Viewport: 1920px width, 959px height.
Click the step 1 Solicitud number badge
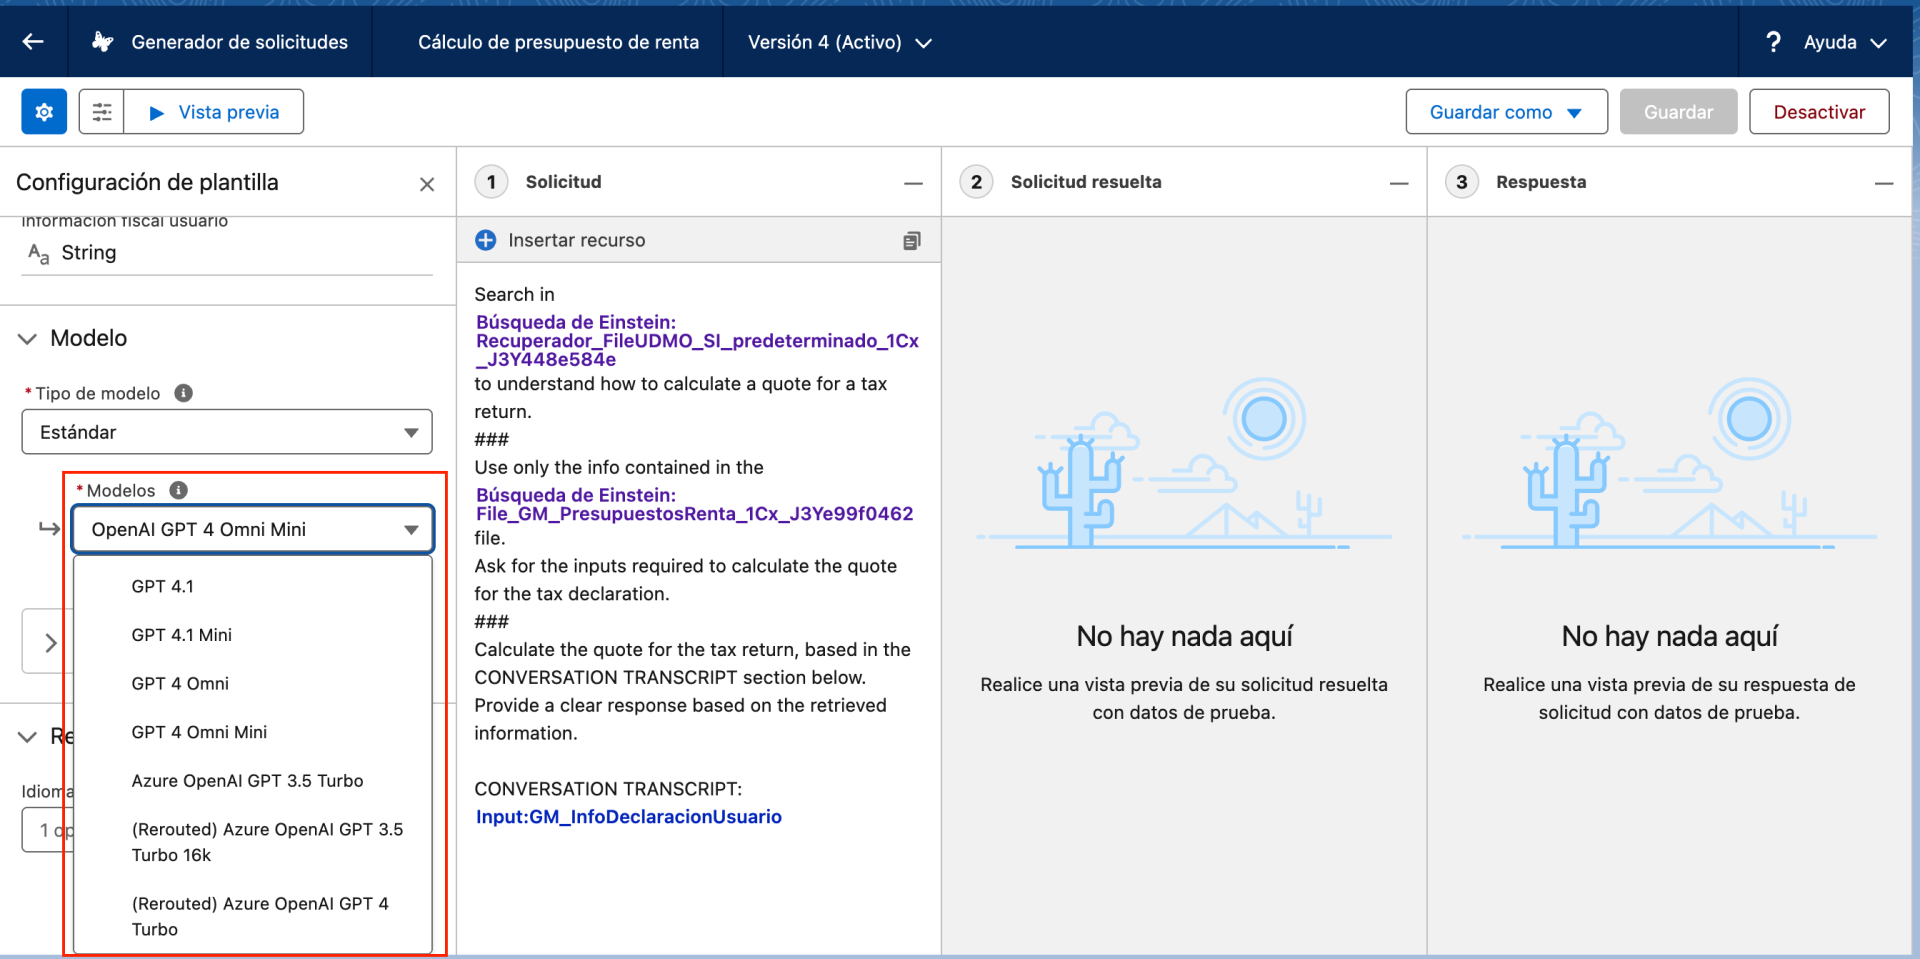click(x=491, y=182)
